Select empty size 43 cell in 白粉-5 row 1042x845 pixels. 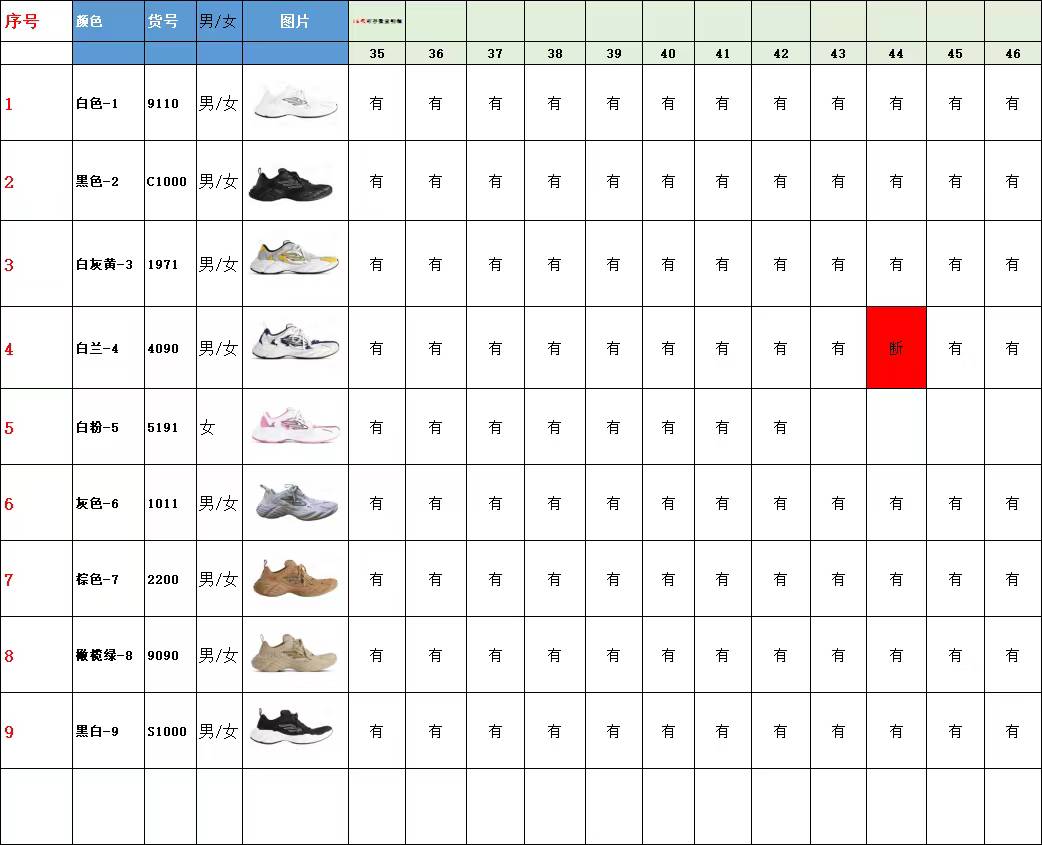point(839,426)
